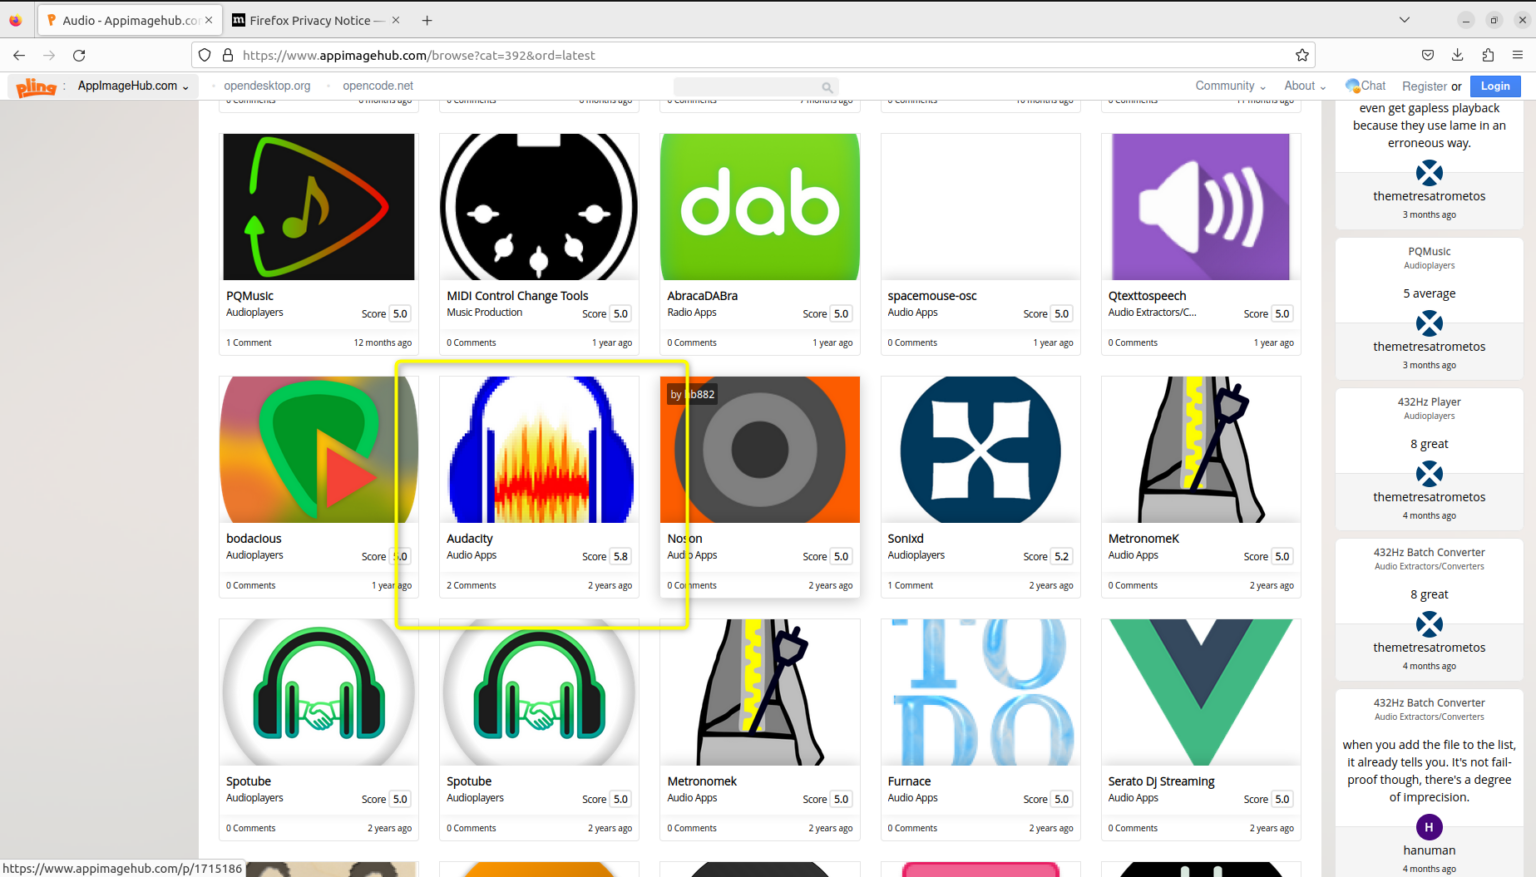Open the opendesktop.org link
This screenshot has height=877, width=1536.
pos(266,86)
